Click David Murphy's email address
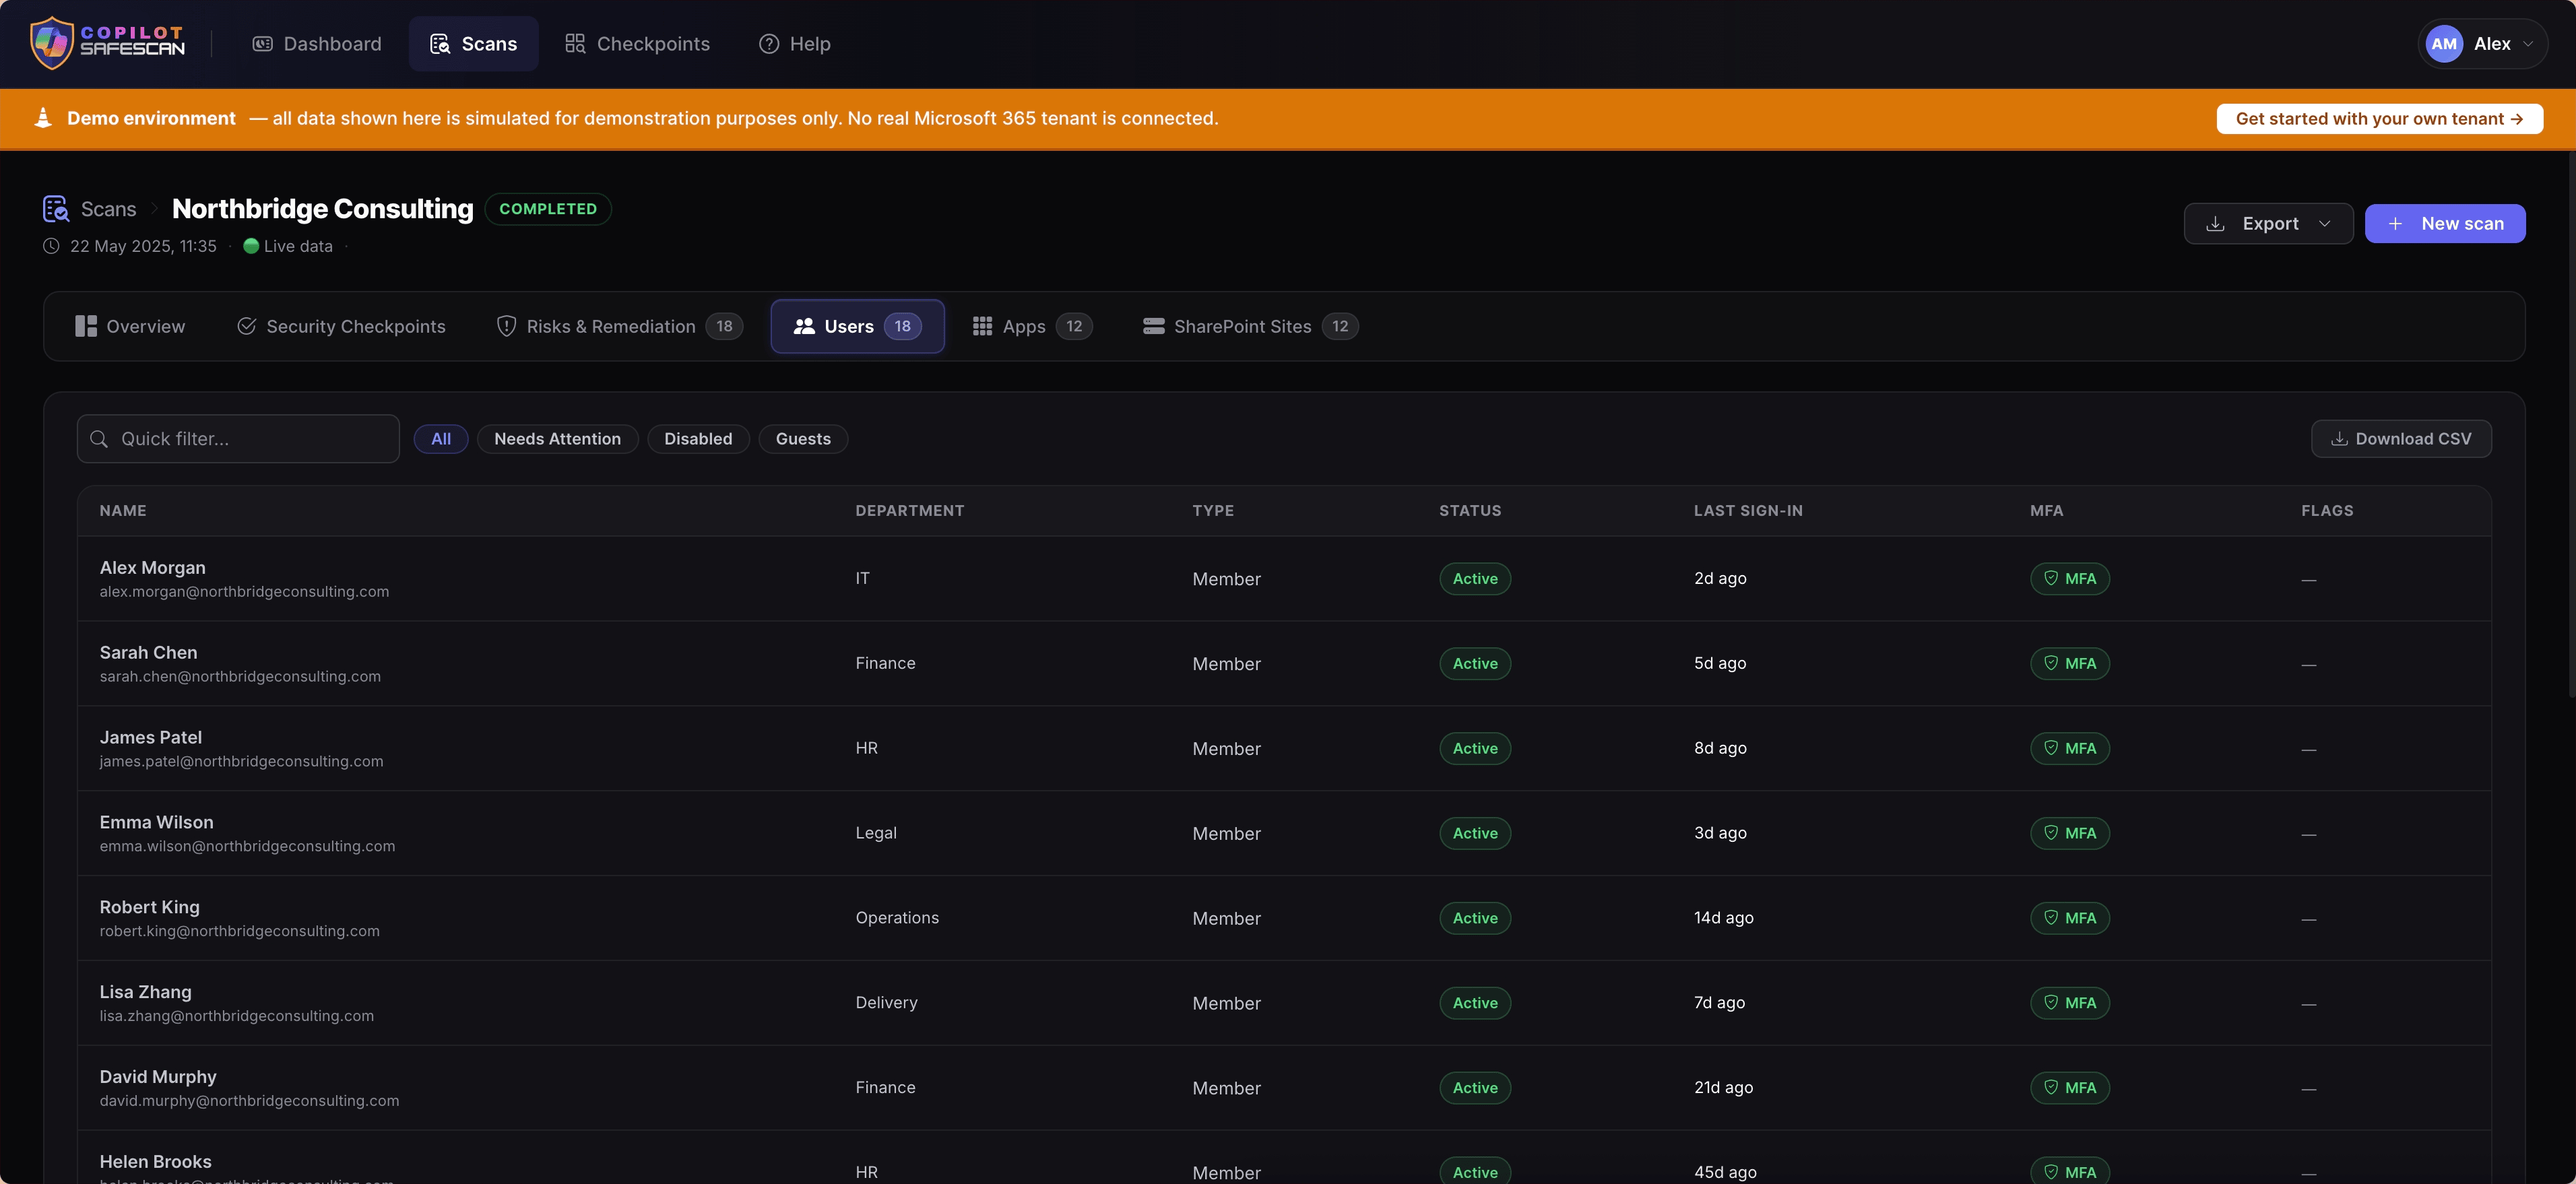 pos(249,1101)
